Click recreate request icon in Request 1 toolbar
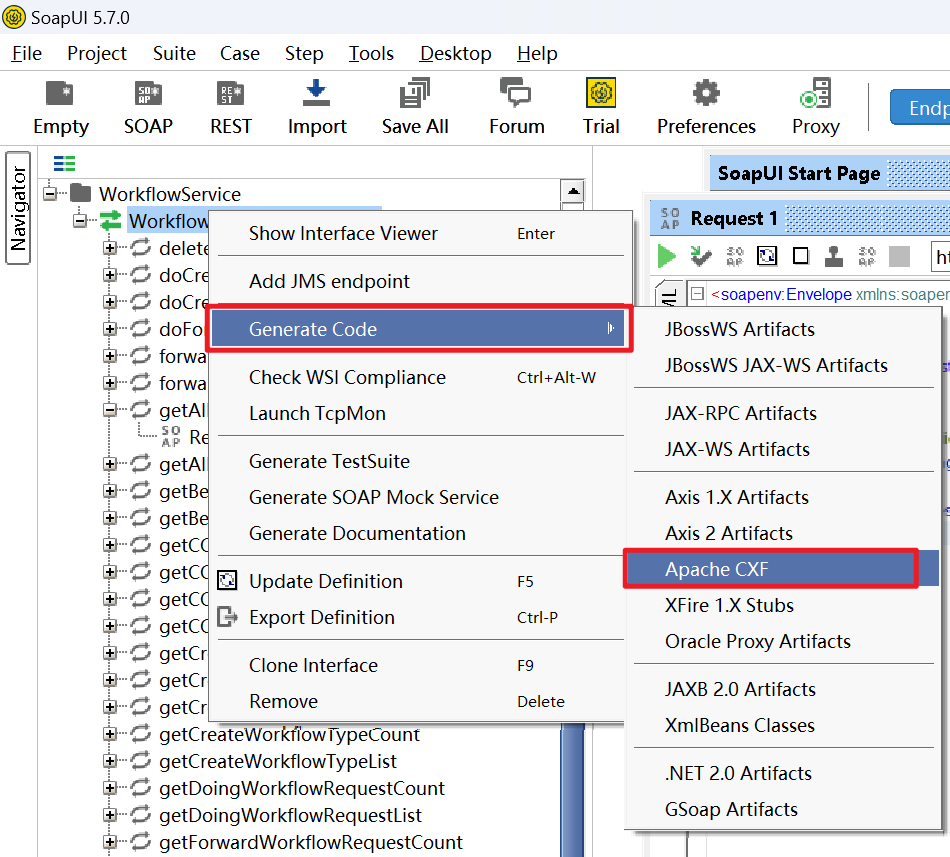The image size is (950, 857). [766, 256]
